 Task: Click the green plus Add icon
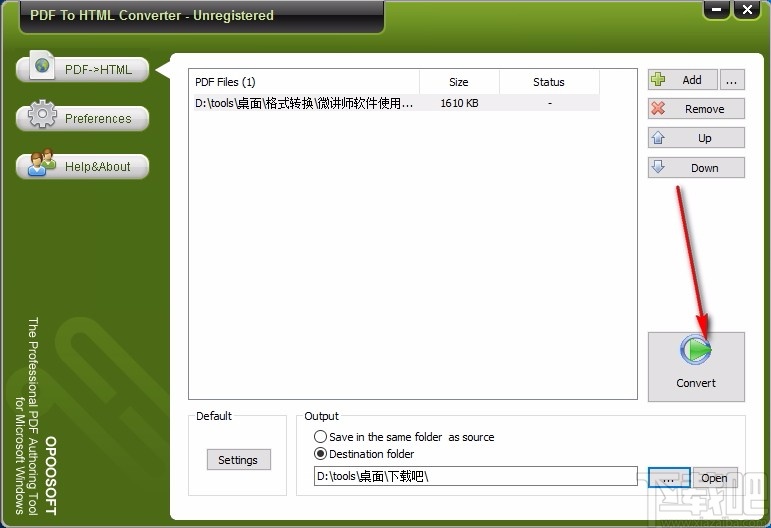coord(658,79)
